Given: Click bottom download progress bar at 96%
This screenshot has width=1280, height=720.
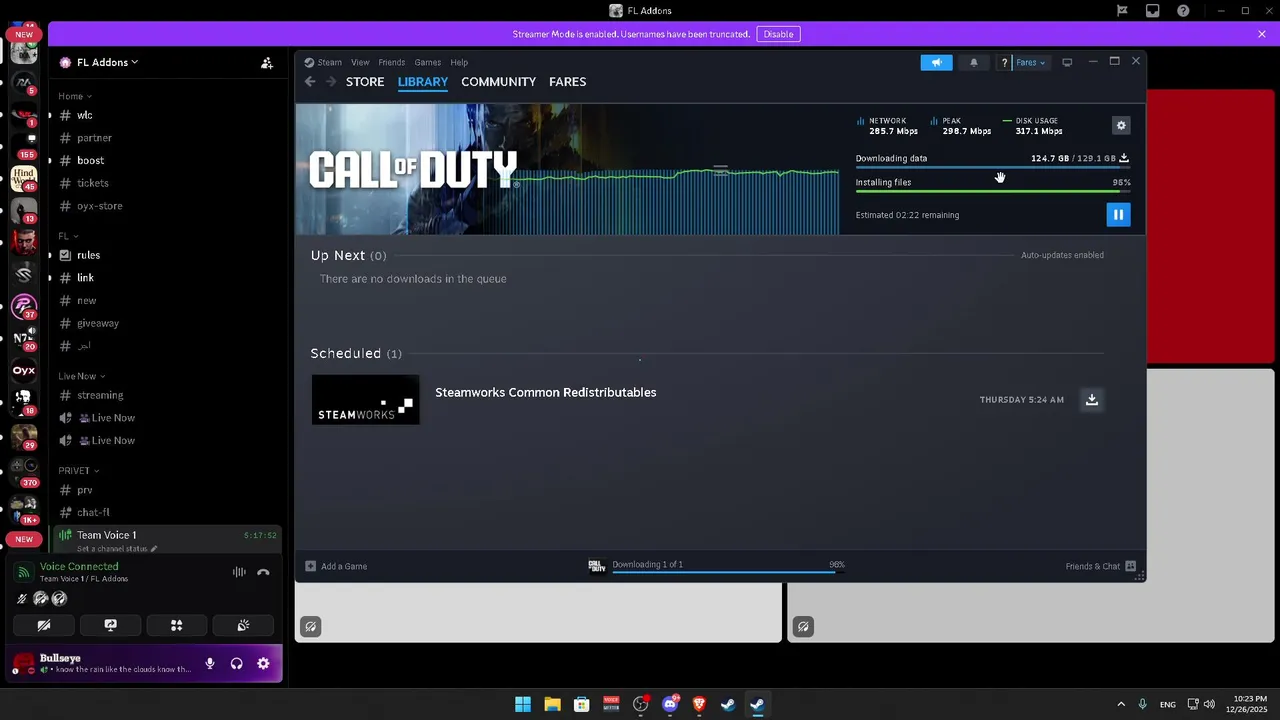Looking at the screenshot, I should click(x=727, y=573).
